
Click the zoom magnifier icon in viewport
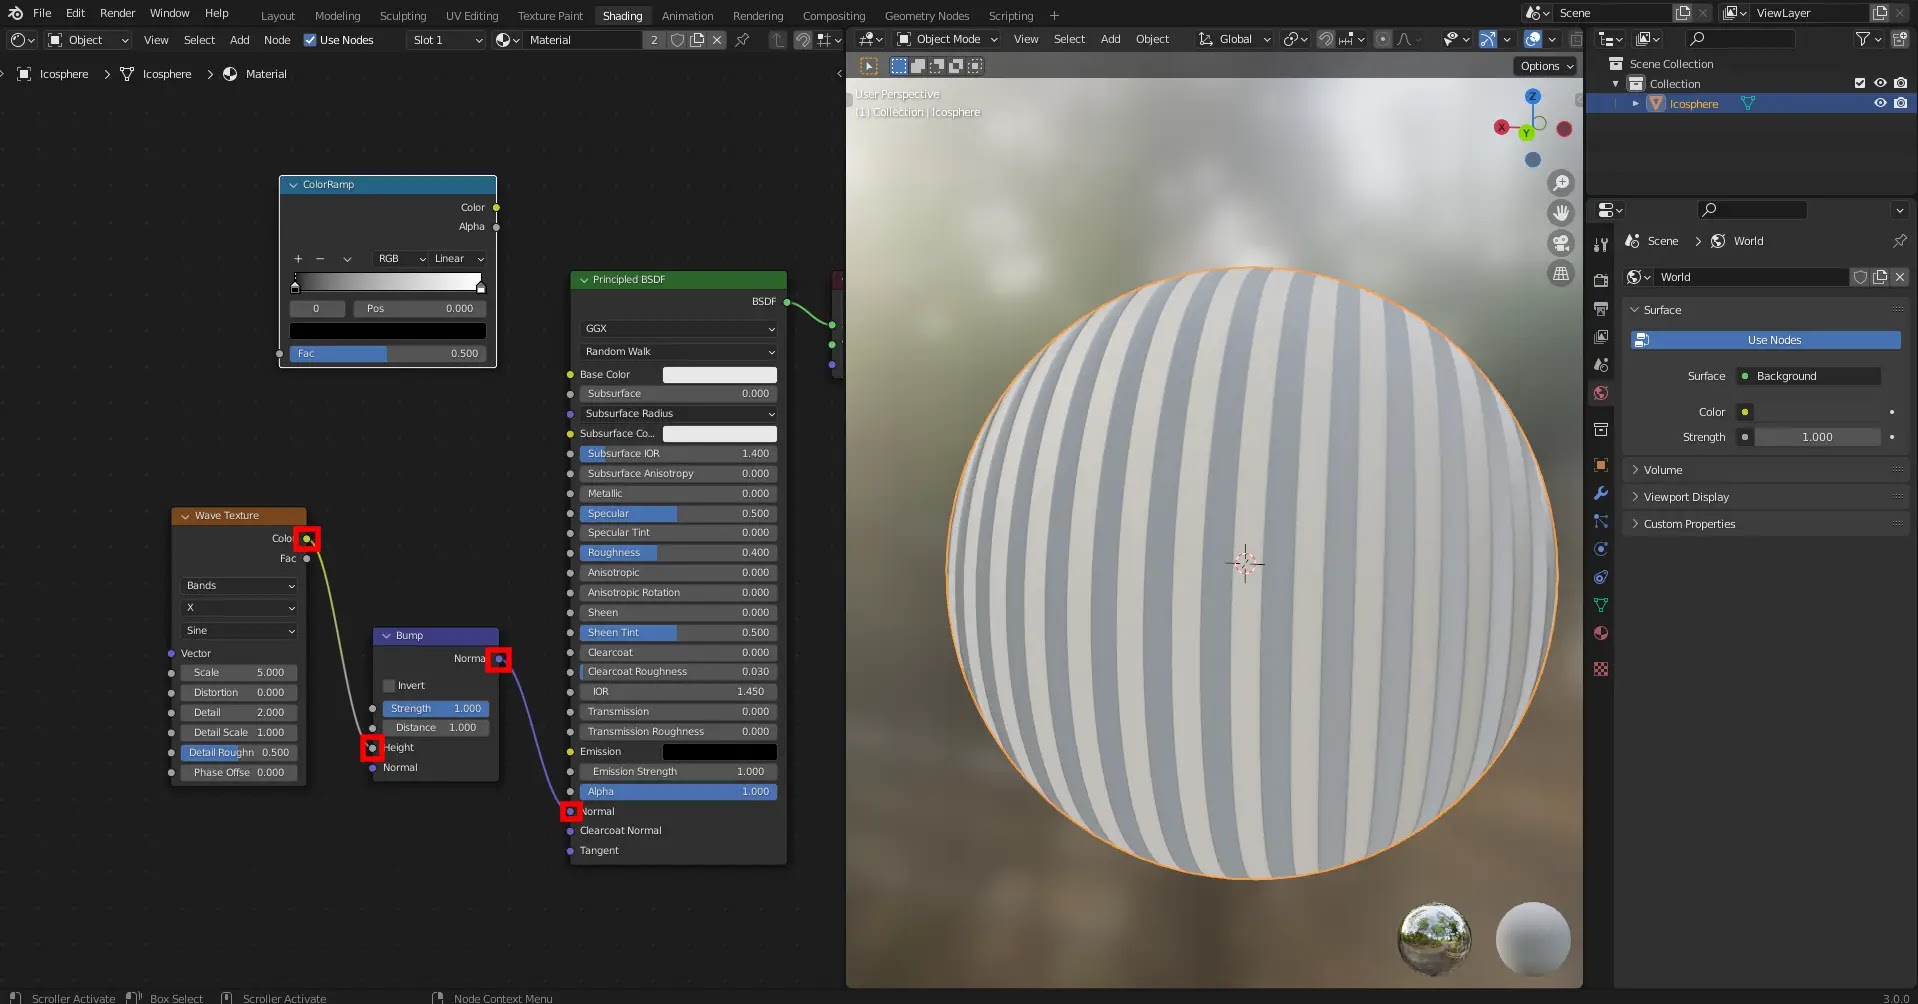[1560, 183]
